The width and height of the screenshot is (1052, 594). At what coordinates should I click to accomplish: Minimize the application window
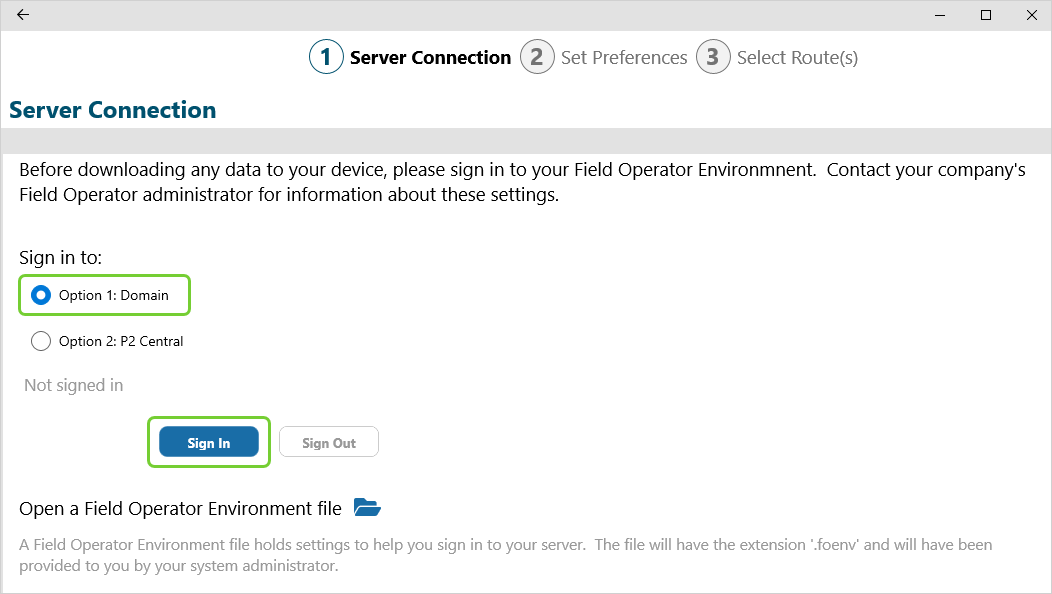point(940,15)
